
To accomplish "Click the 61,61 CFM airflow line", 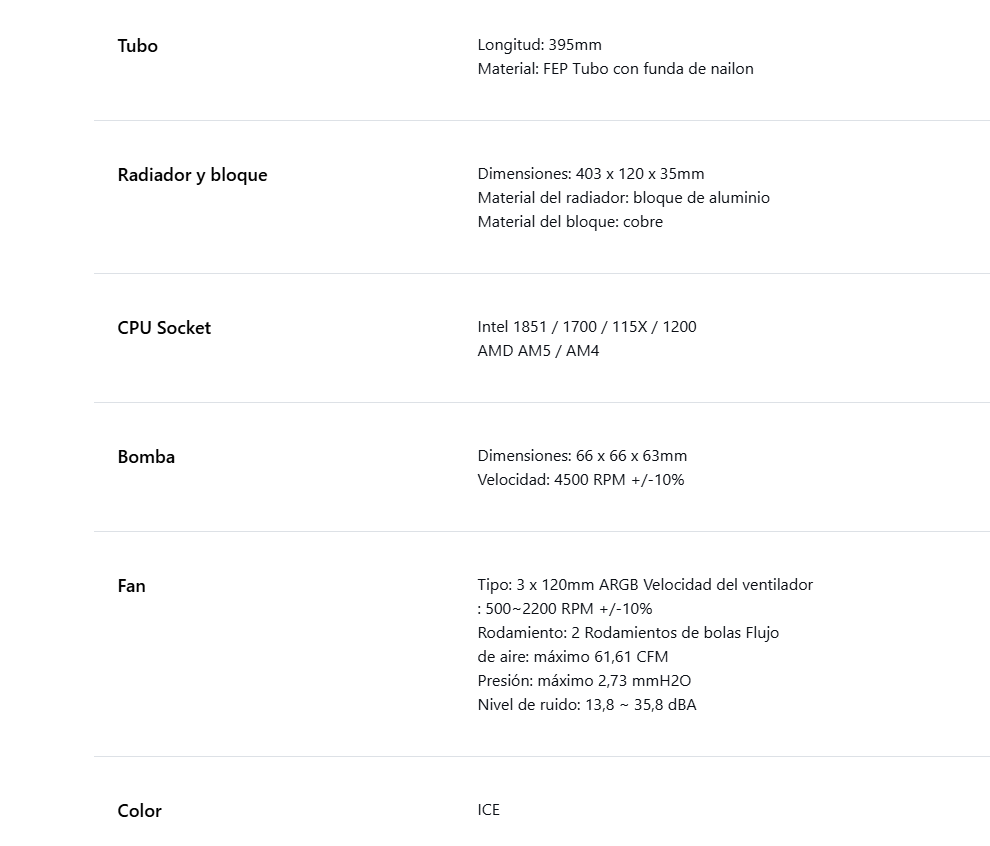I will point(572,657).
